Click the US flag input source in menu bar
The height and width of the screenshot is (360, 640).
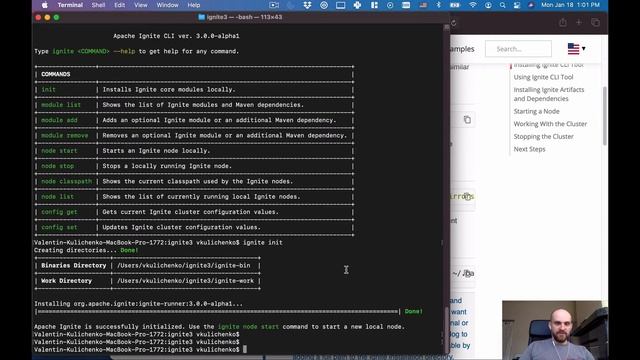[423, 5]
